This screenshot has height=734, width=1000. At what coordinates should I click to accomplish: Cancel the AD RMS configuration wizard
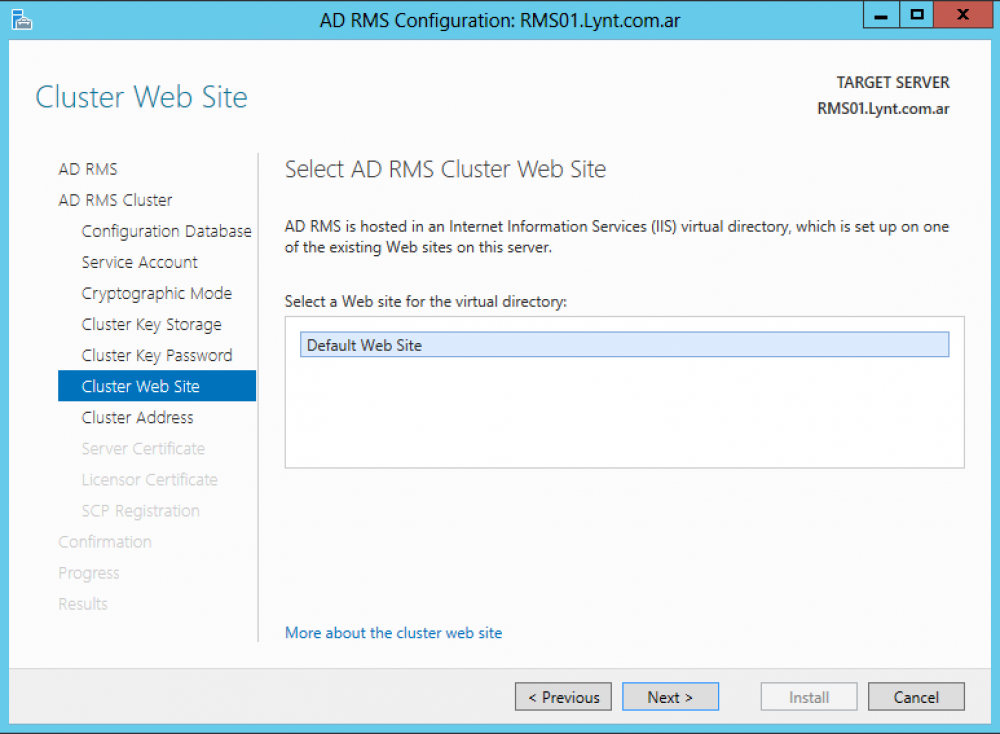tap(916, 697)
